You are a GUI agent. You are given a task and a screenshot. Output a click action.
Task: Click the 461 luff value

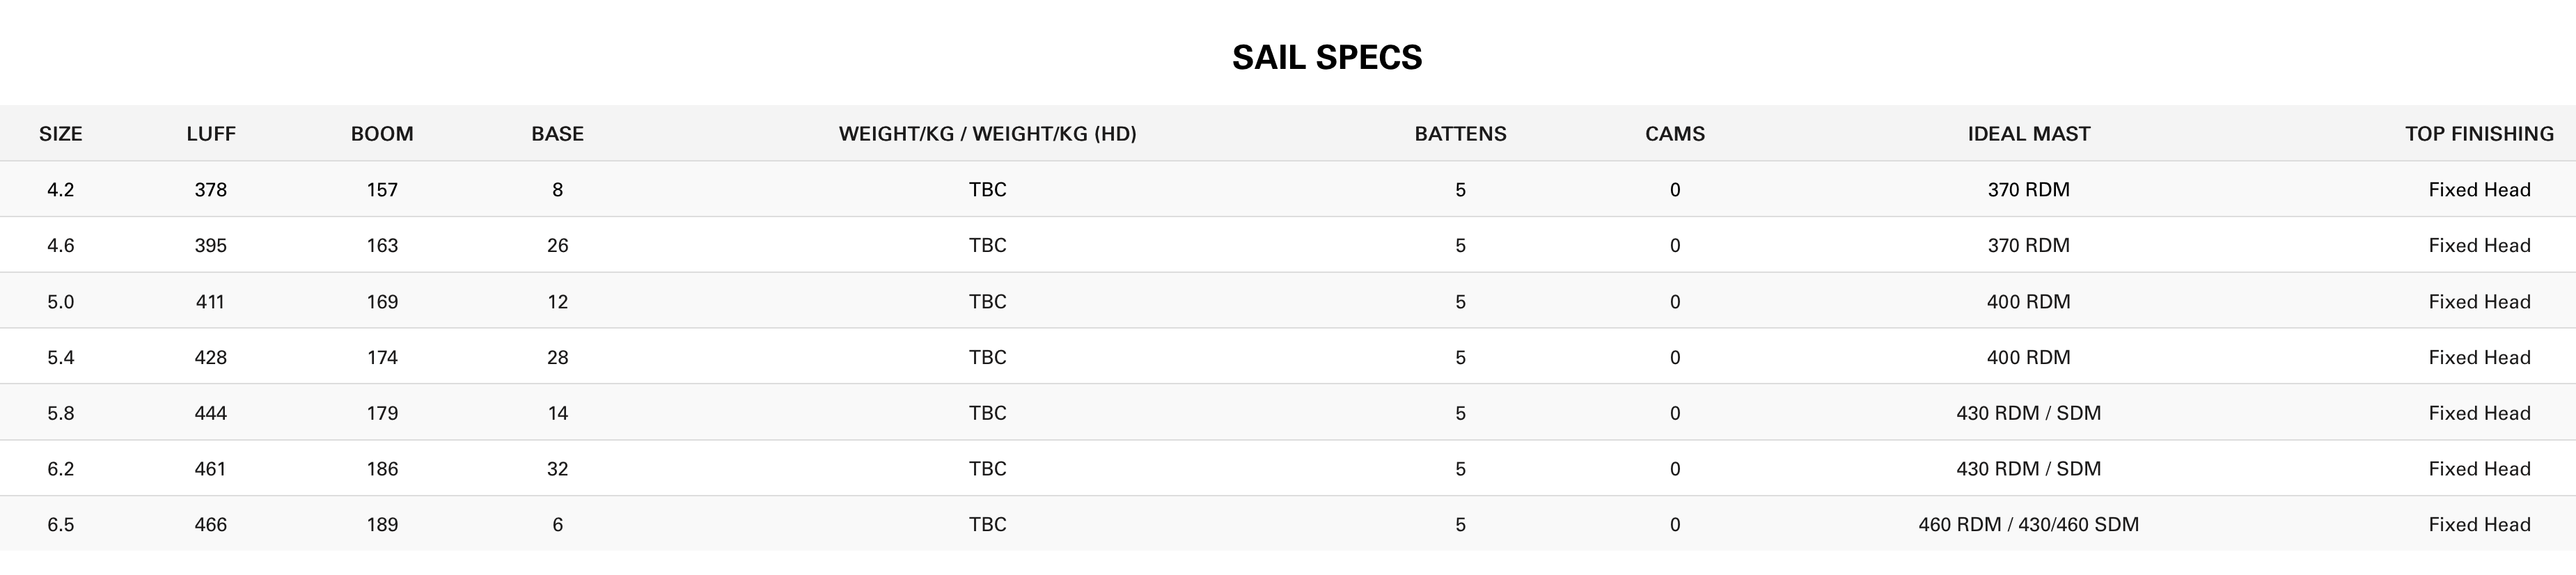click(210, 469)
